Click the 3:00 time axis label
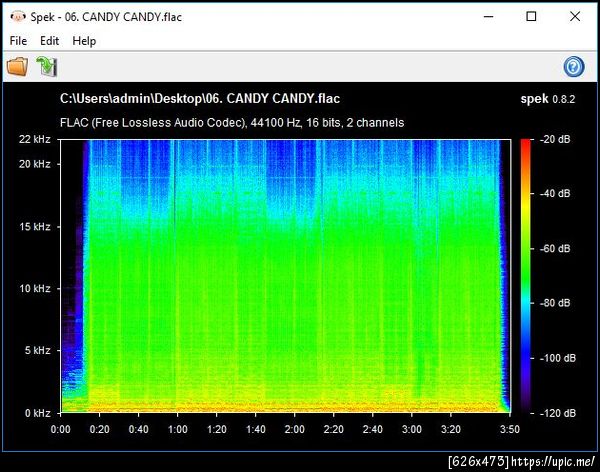600x472 pixels. click(x=412, y=429)
